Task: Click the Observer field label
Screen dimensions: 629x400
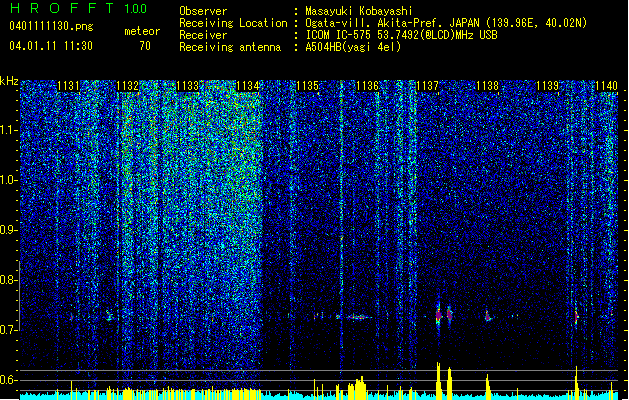Action: (x=203, y=11)
